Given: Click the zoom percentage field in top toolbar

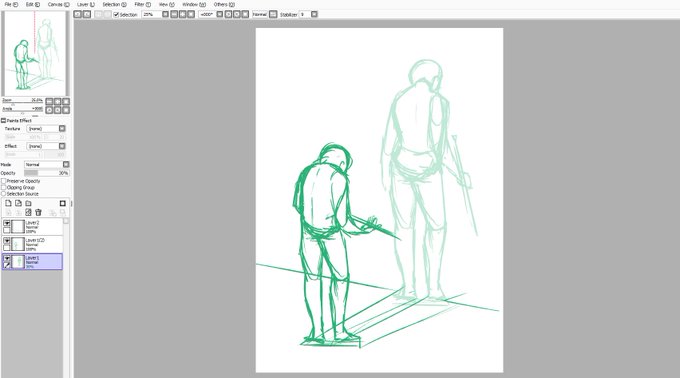Looking at the screenshot, I should tap(151, 14).
